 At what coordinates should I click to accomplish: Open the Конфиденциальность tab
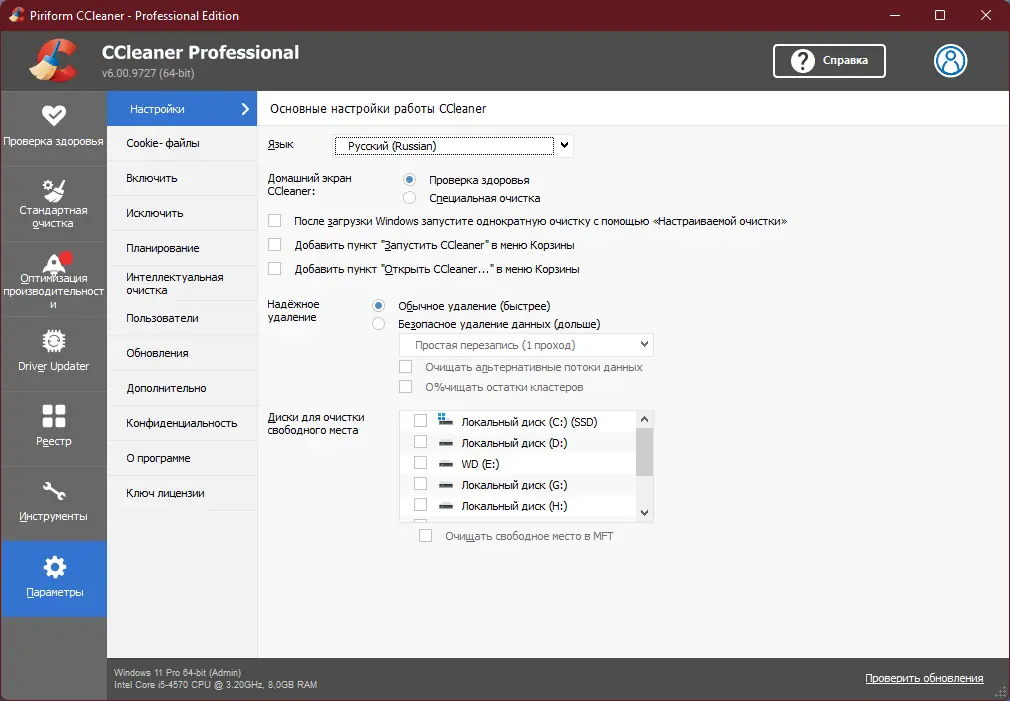pos(182,423)
